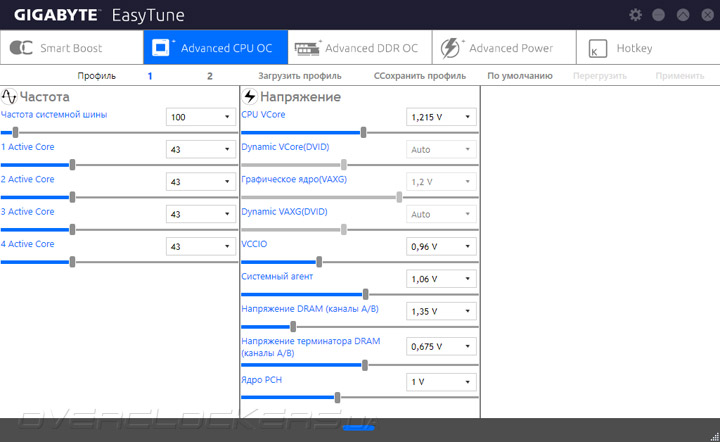Minimize the EasyTune window

[x=658, y=15]
